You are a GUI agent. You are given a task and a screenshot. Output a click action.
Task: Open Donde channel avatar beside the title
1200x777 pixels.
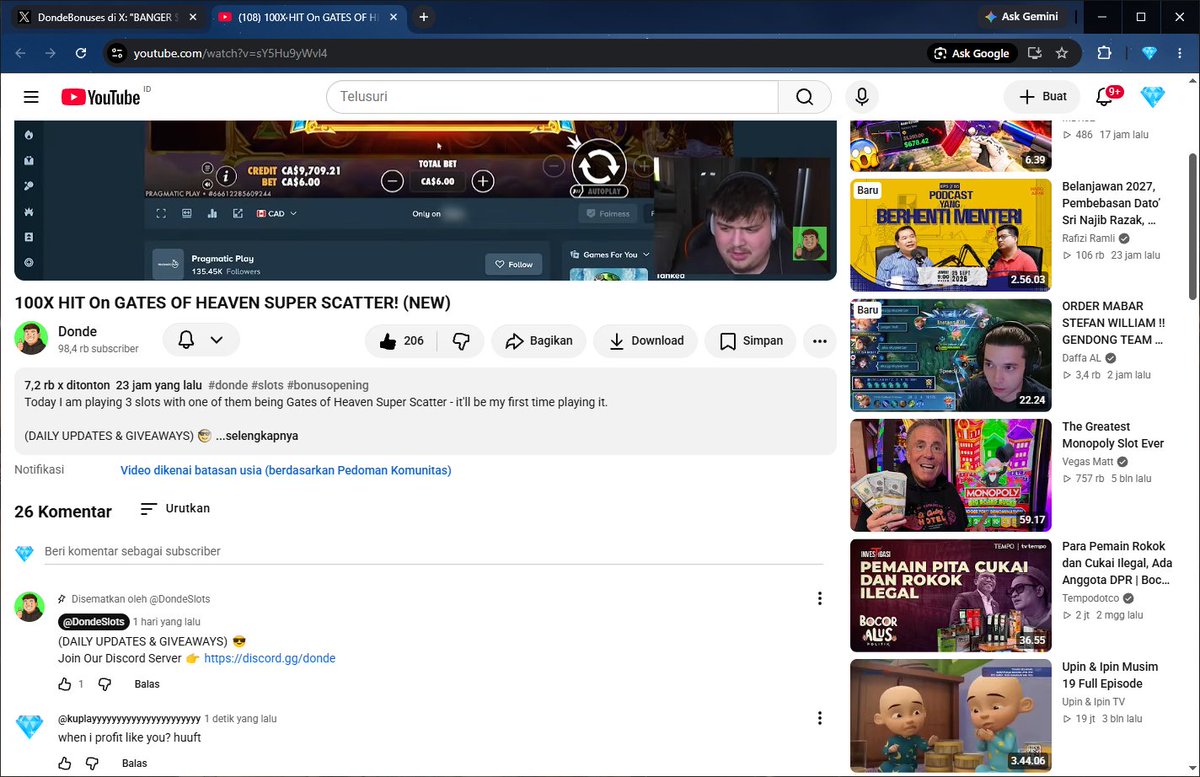[31, 339]
